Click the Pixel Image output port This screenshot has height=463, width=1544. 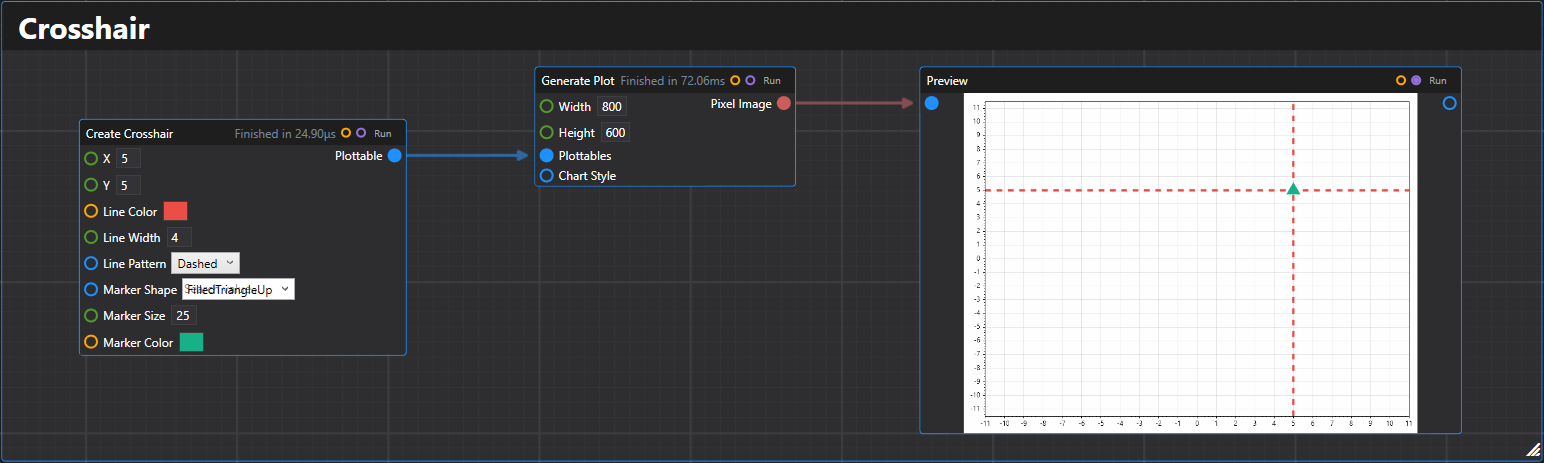[784, 103]
